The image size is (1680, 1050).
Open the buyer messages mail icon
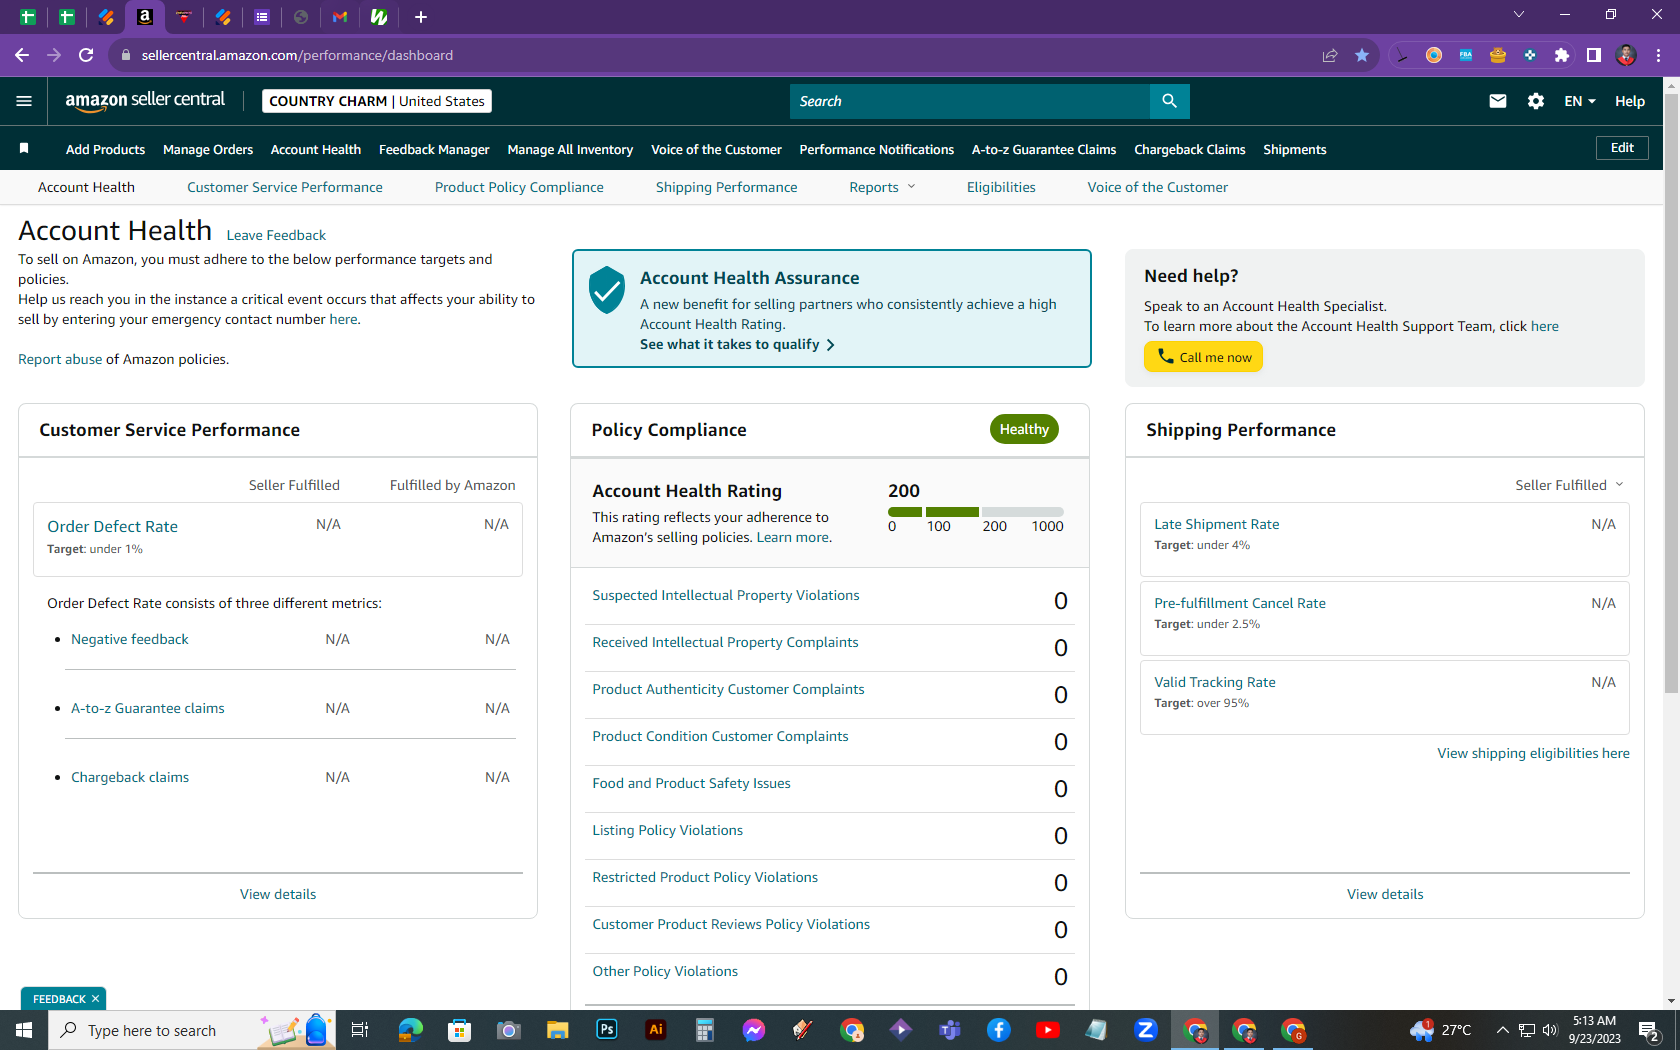click(1497, 101)
